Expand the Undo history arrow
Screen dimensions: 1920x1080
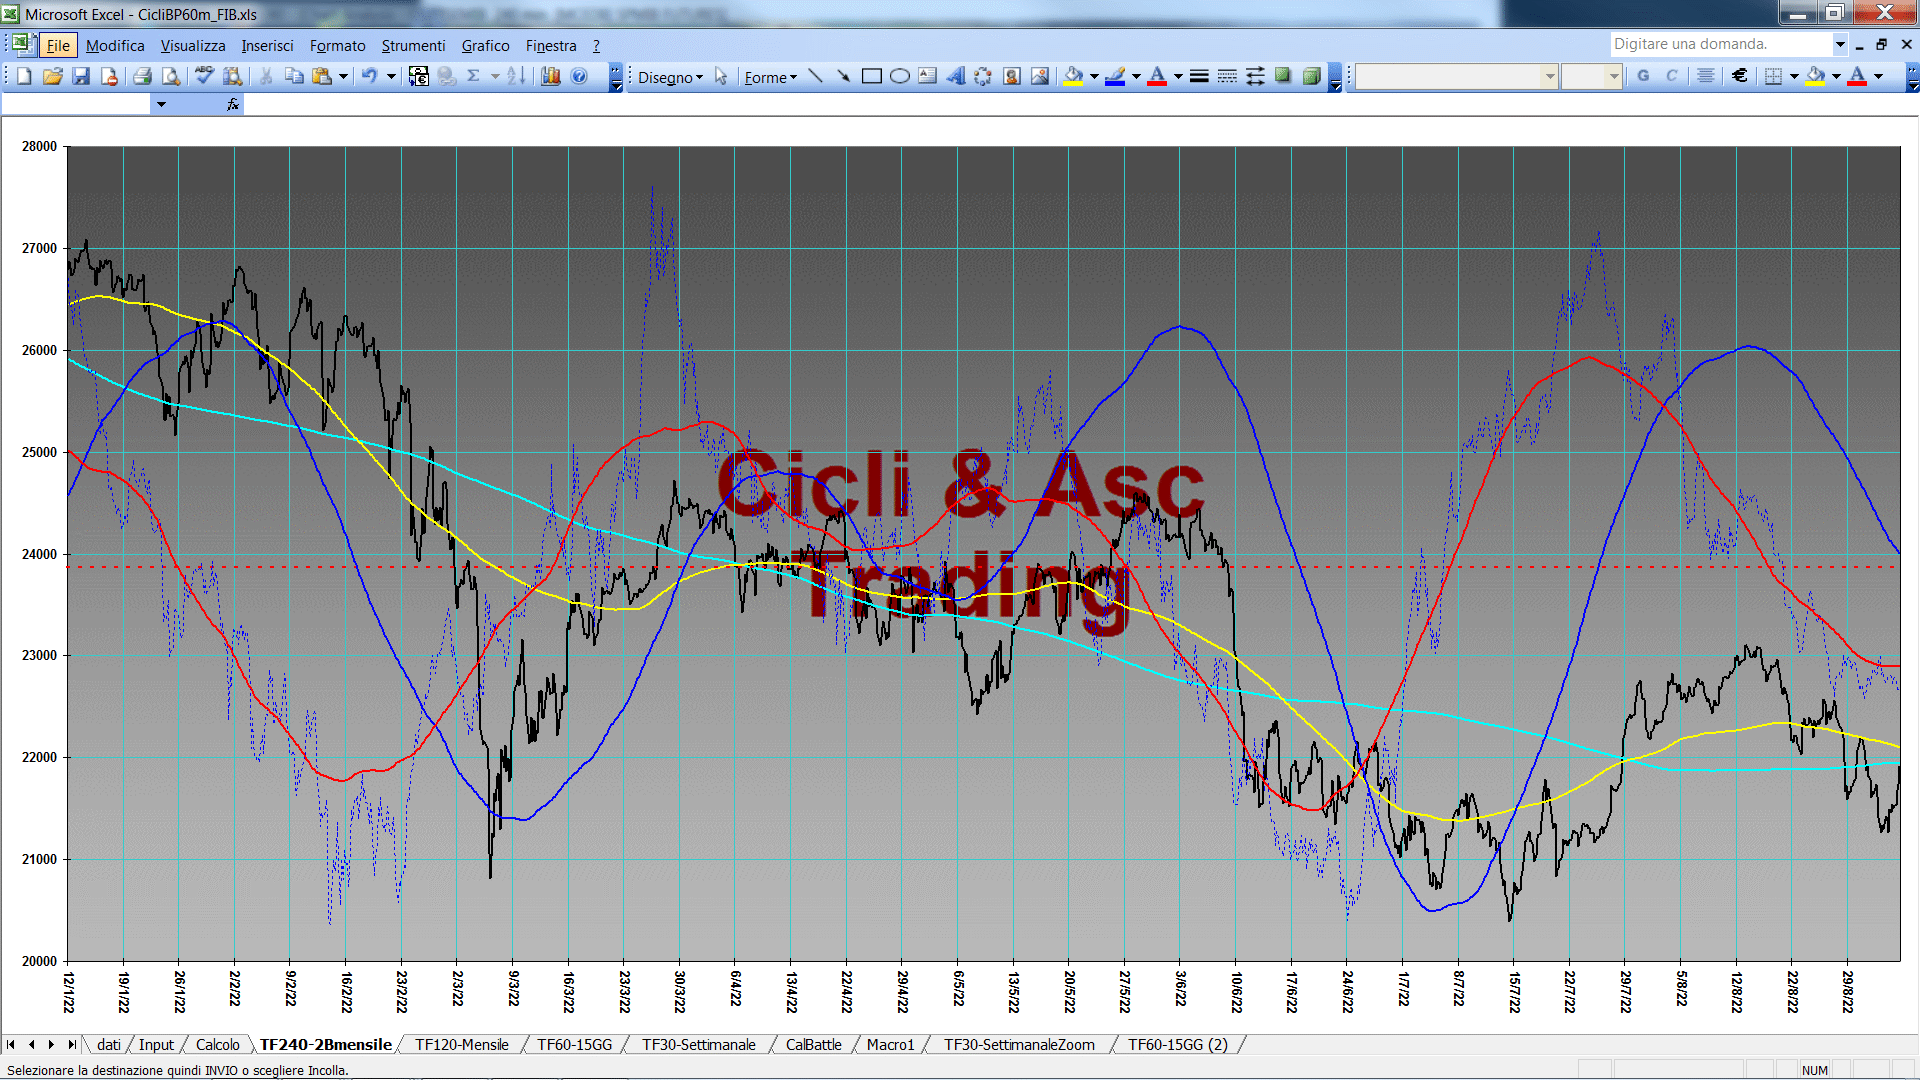point(391,76)
